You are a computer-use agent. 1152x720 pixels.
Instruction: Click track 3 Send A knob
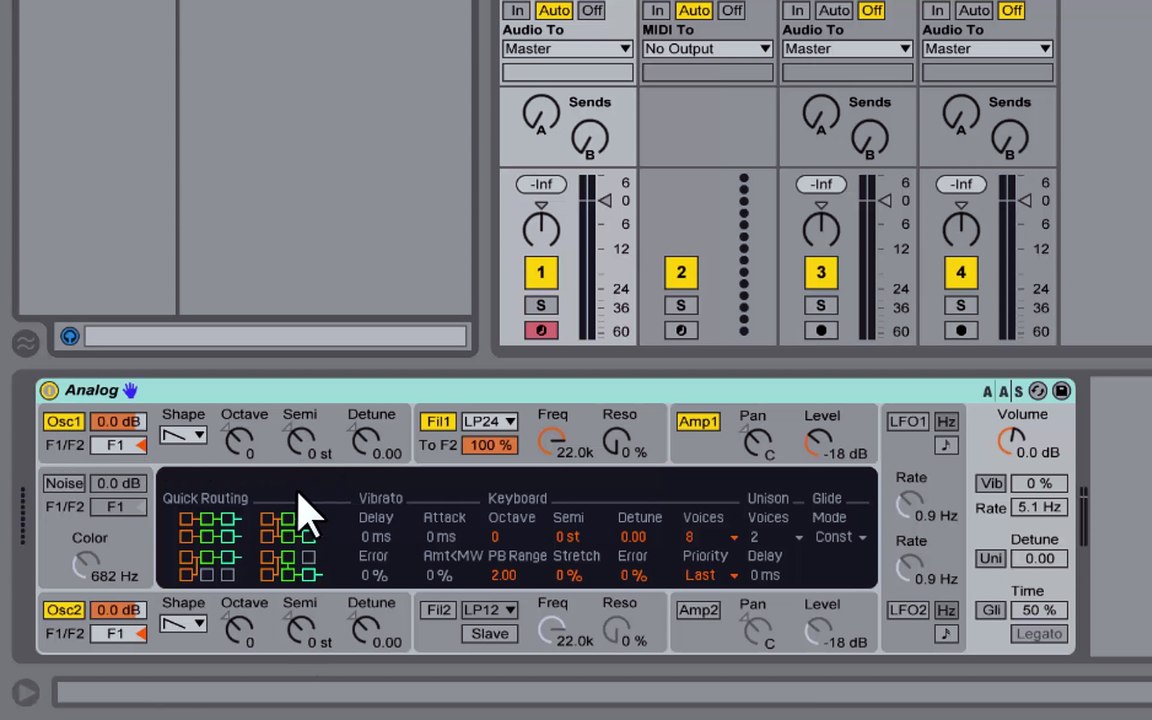(x=821, y=115)
